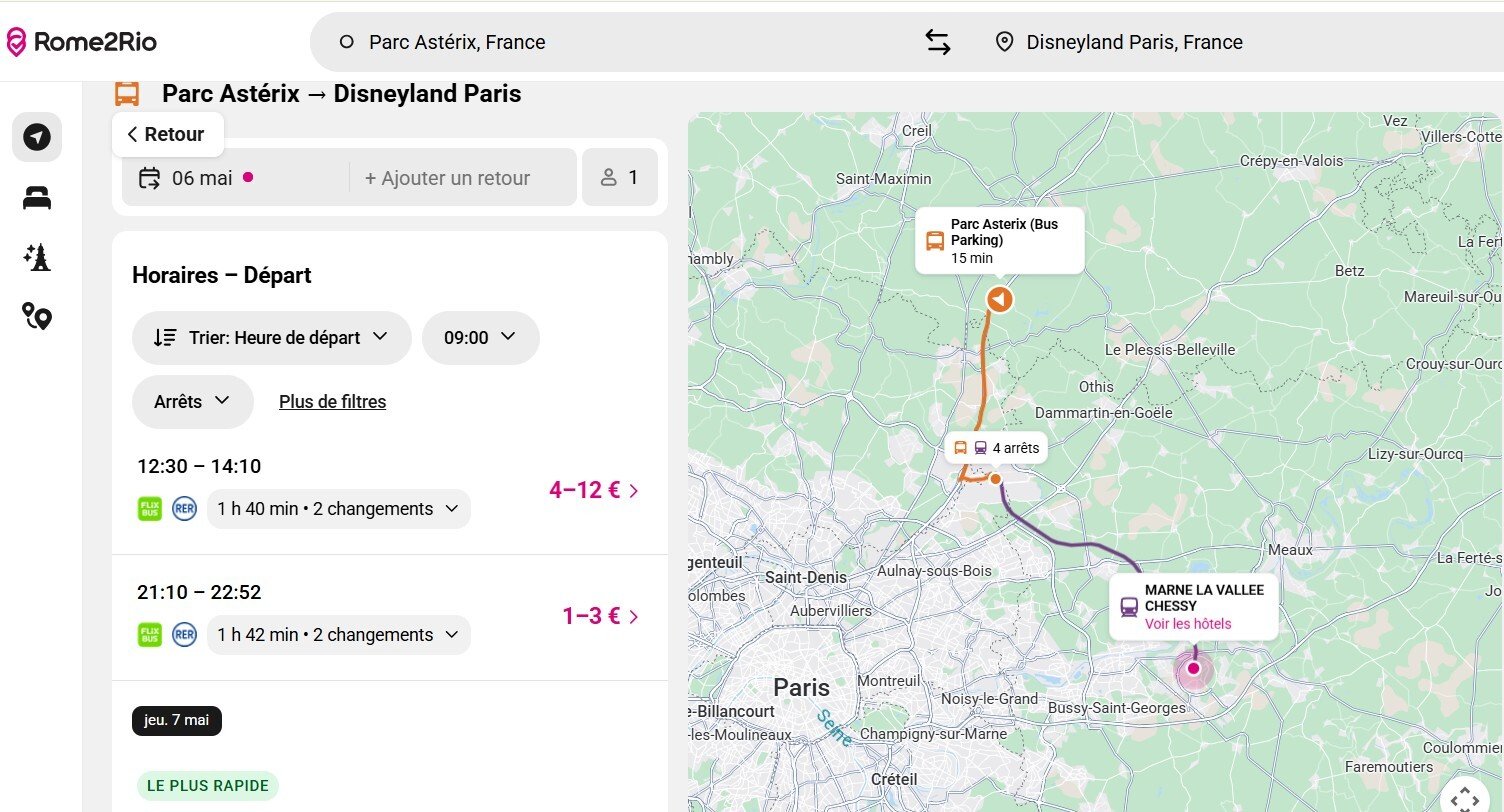This screenshot has width=1504, height=812.
Task: Click the calendar icon next to 06 mai
Action: pyautogui.click(x=149, y=178)
